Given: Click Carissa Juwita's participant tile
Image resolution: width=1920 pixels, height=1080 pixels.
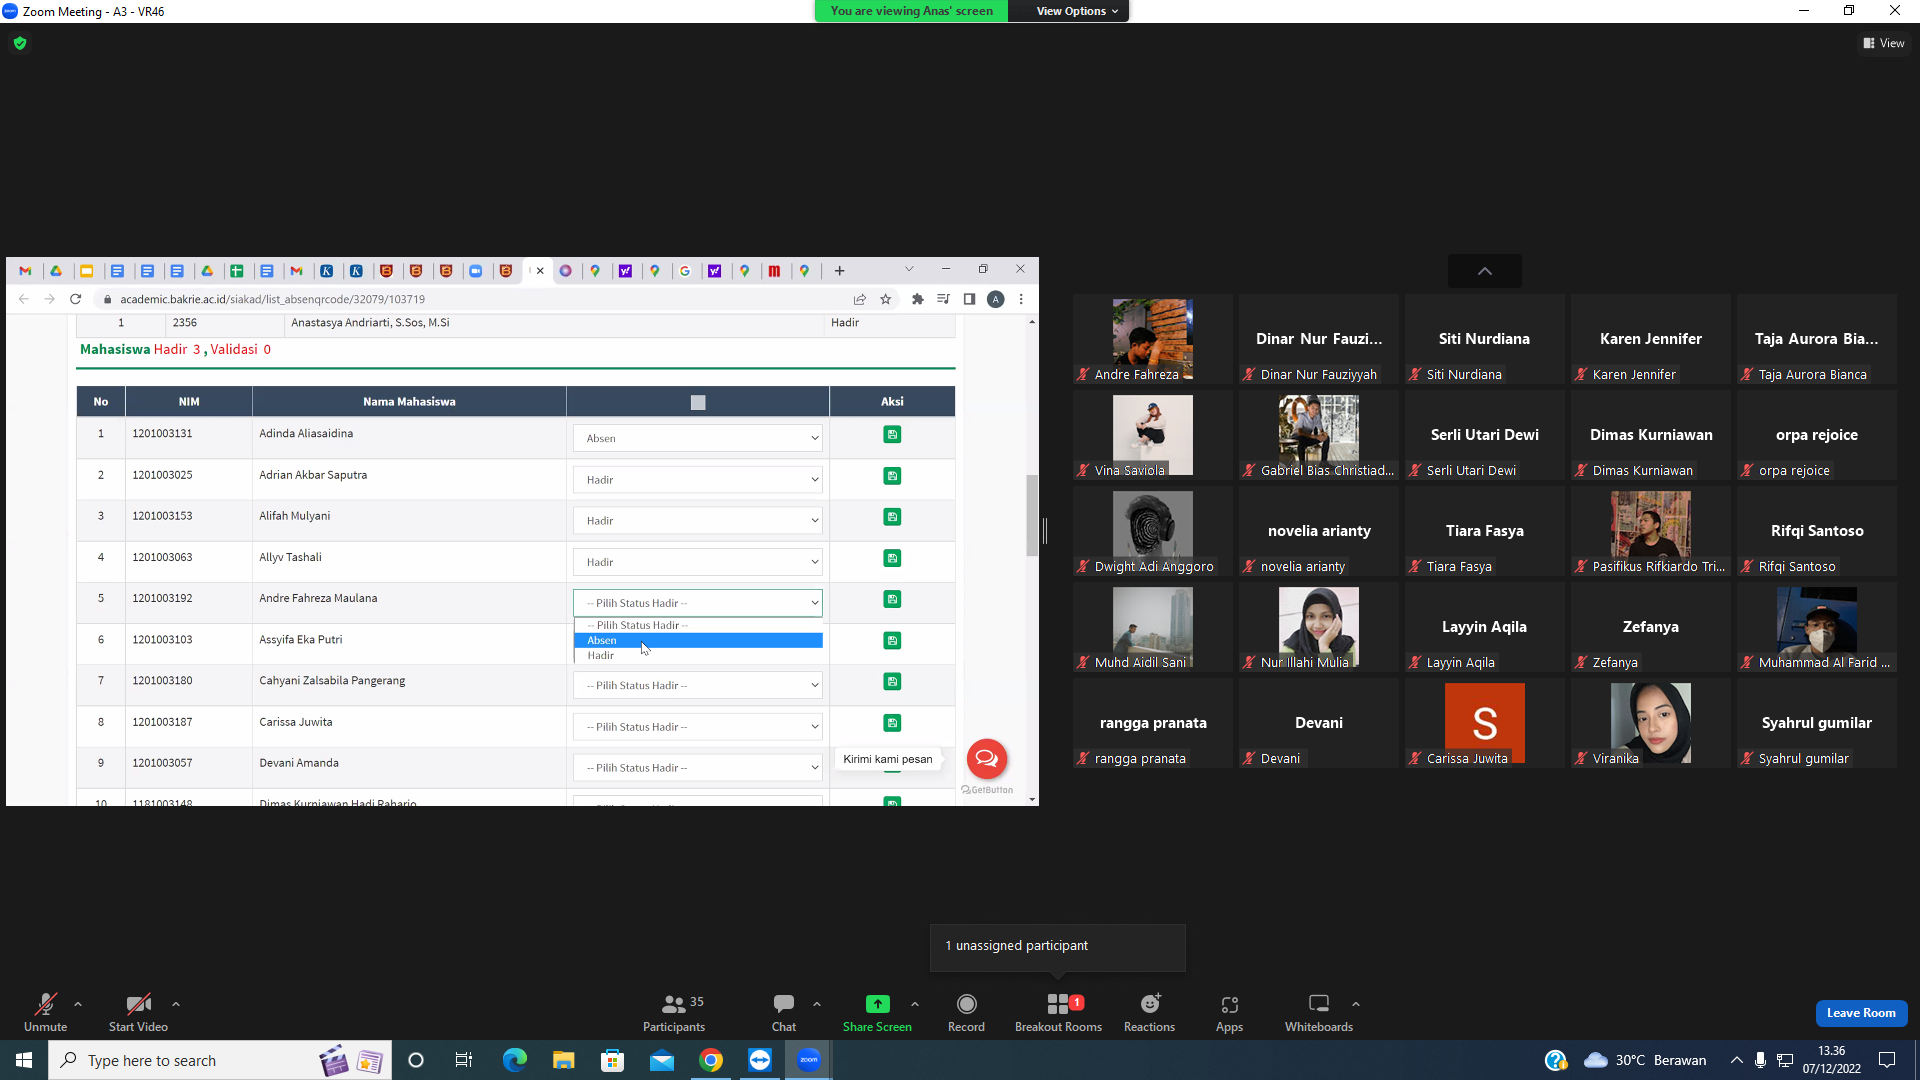Looking at the screenshot, I should click(1484, 723).
